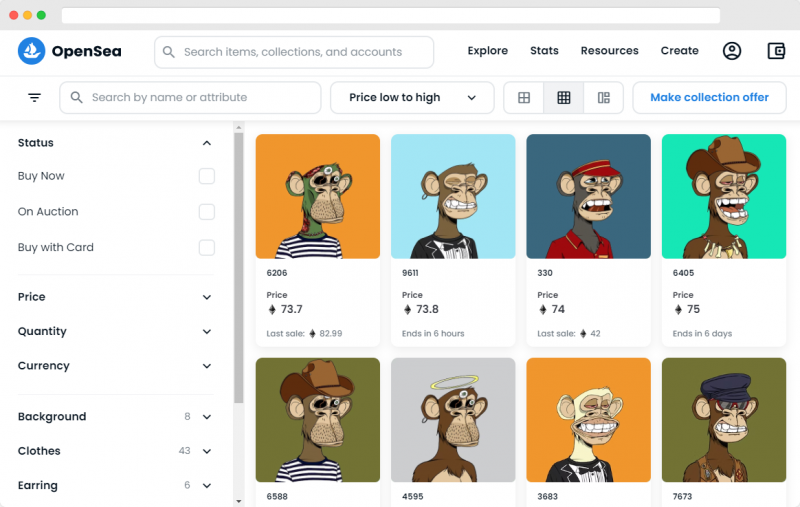Click the Clothes count 43
This screenshot has width=800, height=507.
click(x=185, y=451)
